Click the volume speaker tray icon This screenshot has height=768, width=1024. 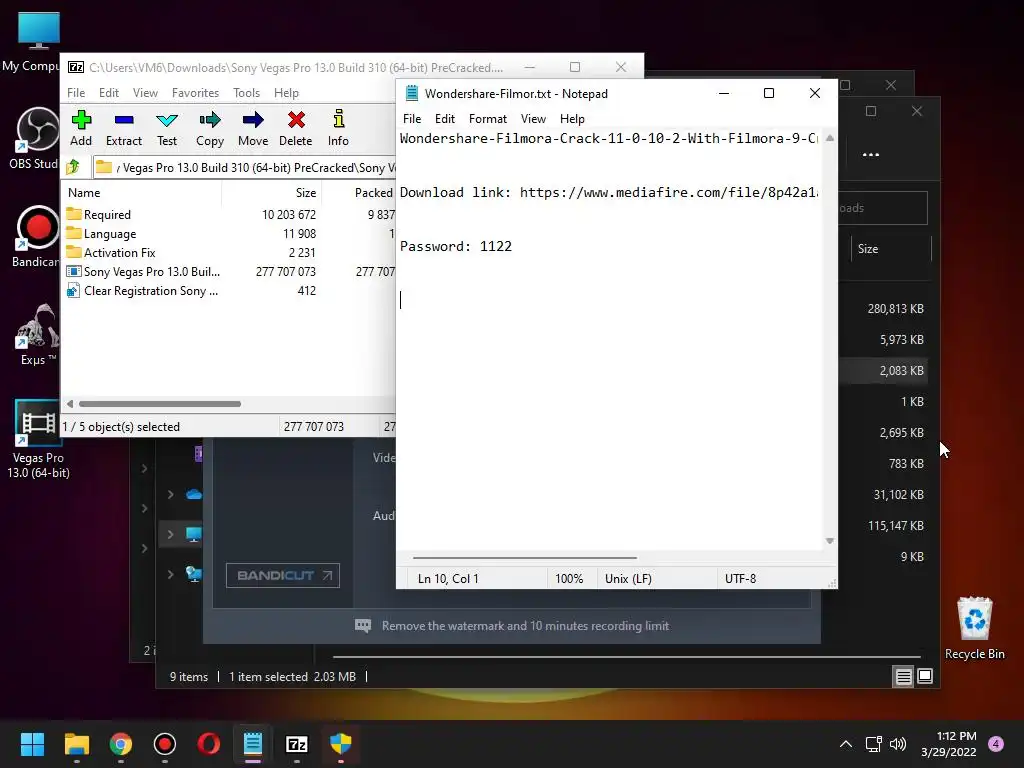[898, 744]
